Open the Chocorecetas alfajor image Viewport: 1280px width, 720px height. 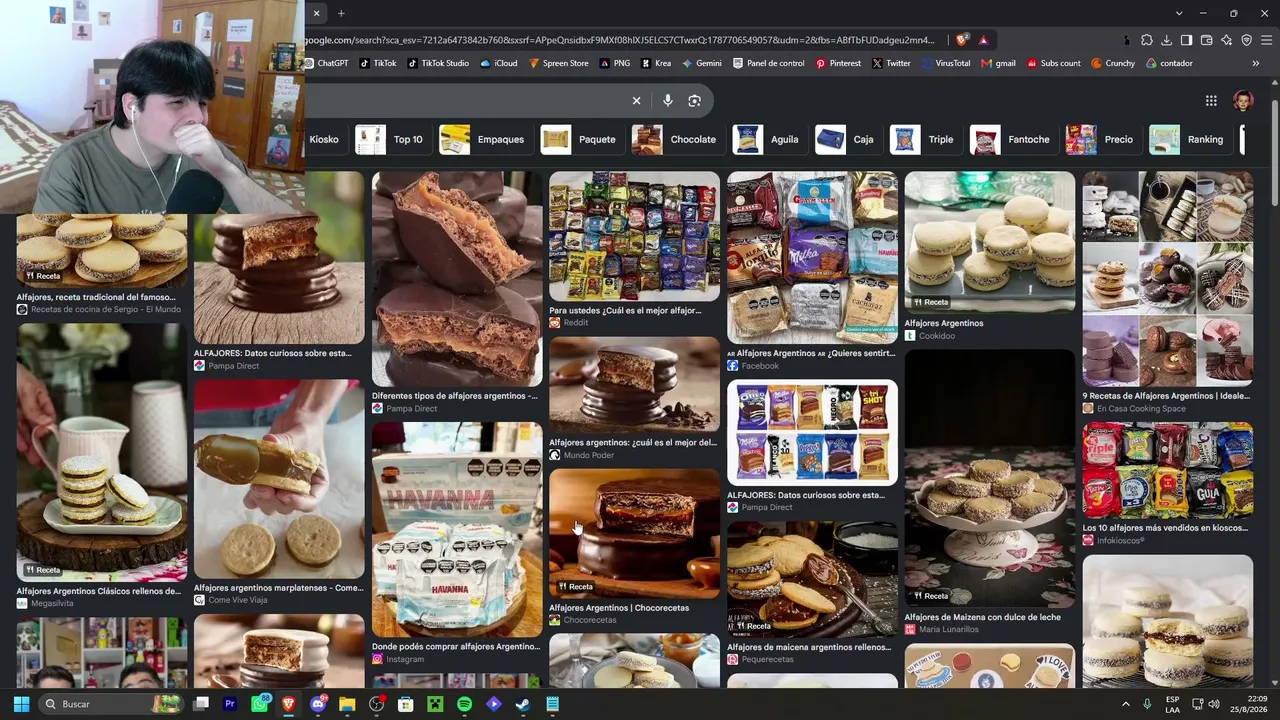click(634, 534)
